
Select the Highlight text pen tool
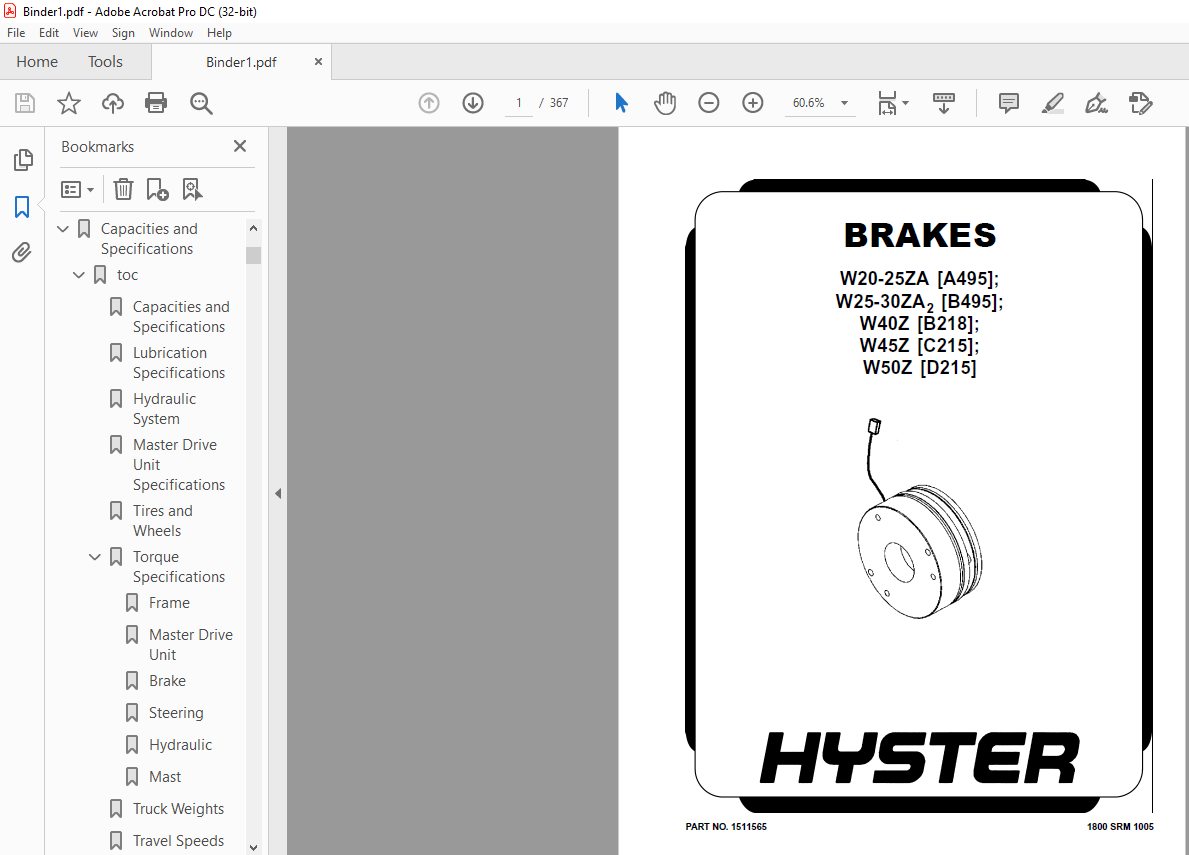[1053, 103]
